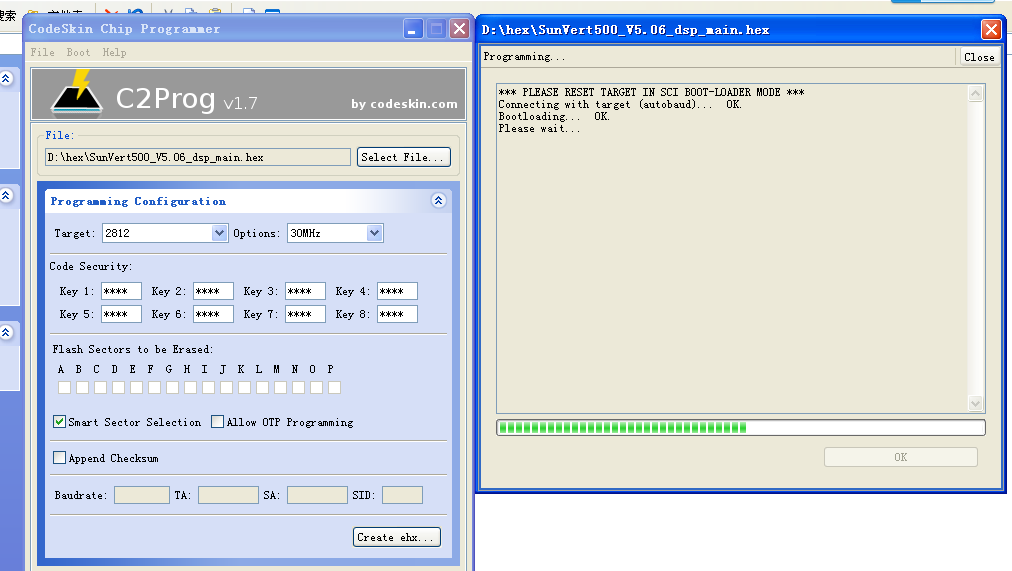This screenshot has height=571, width=1012.
Task: Click the 'Please wait...' log line
Action: pos(539,128)
